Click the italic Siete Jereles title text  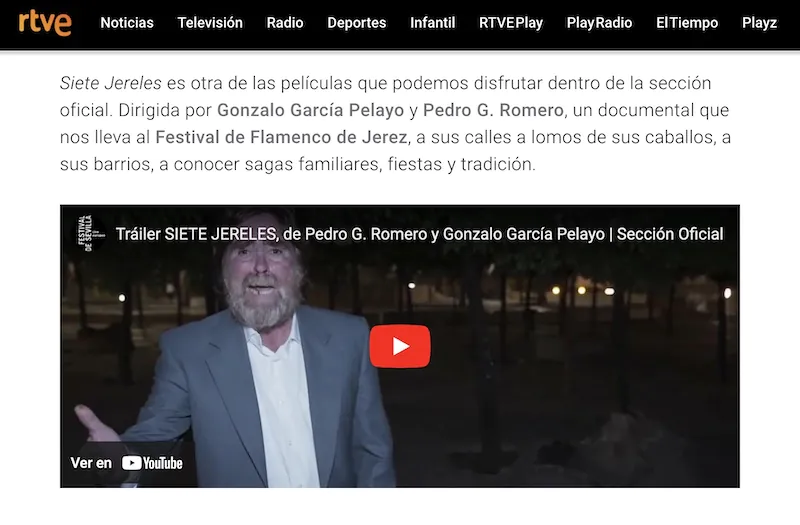[111, 83]
